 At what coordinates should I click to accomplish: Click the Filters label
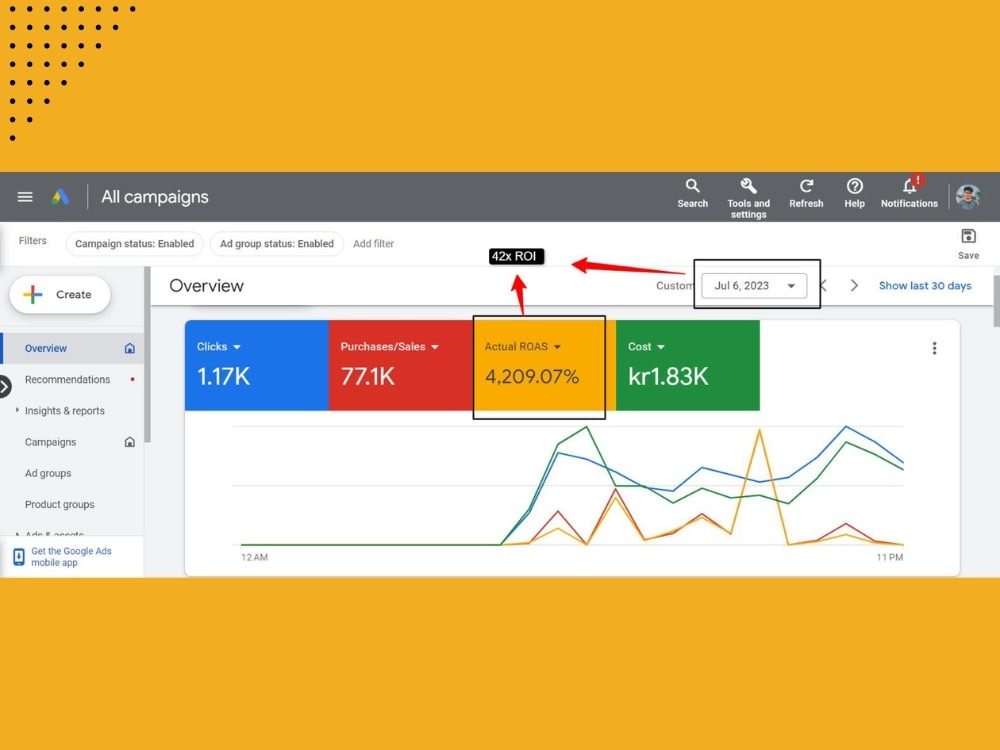pos(33,240)
